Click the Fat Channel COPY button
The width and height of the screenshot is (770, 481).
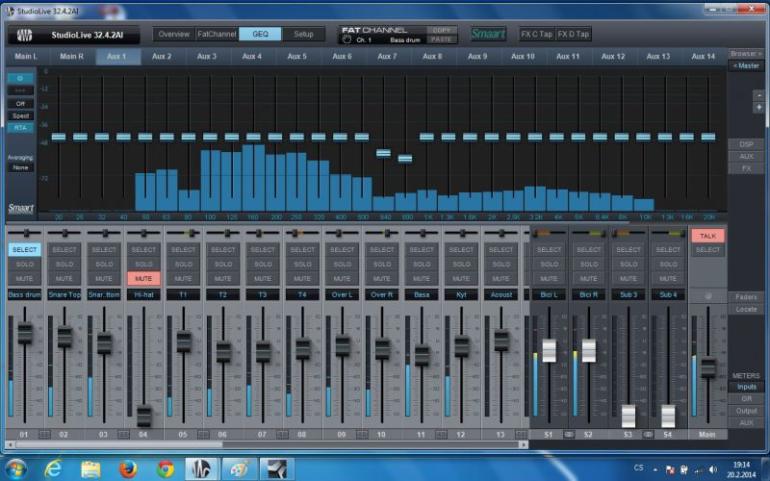[441, 30]
